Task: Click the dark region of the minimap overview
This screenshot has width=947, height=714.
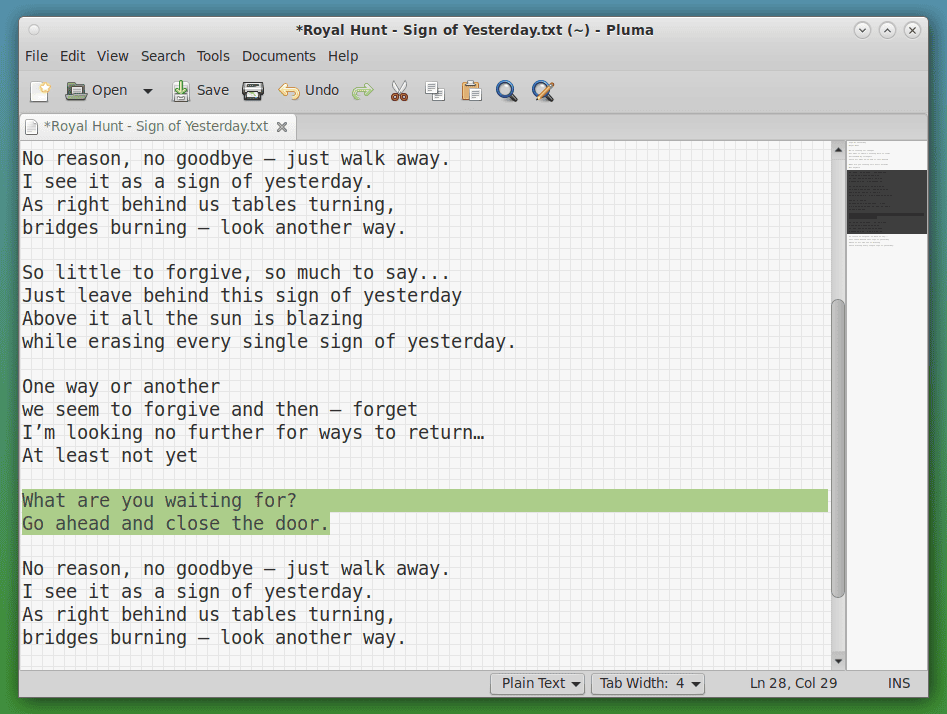Action: pyautogui.click(x=886, y=202)
